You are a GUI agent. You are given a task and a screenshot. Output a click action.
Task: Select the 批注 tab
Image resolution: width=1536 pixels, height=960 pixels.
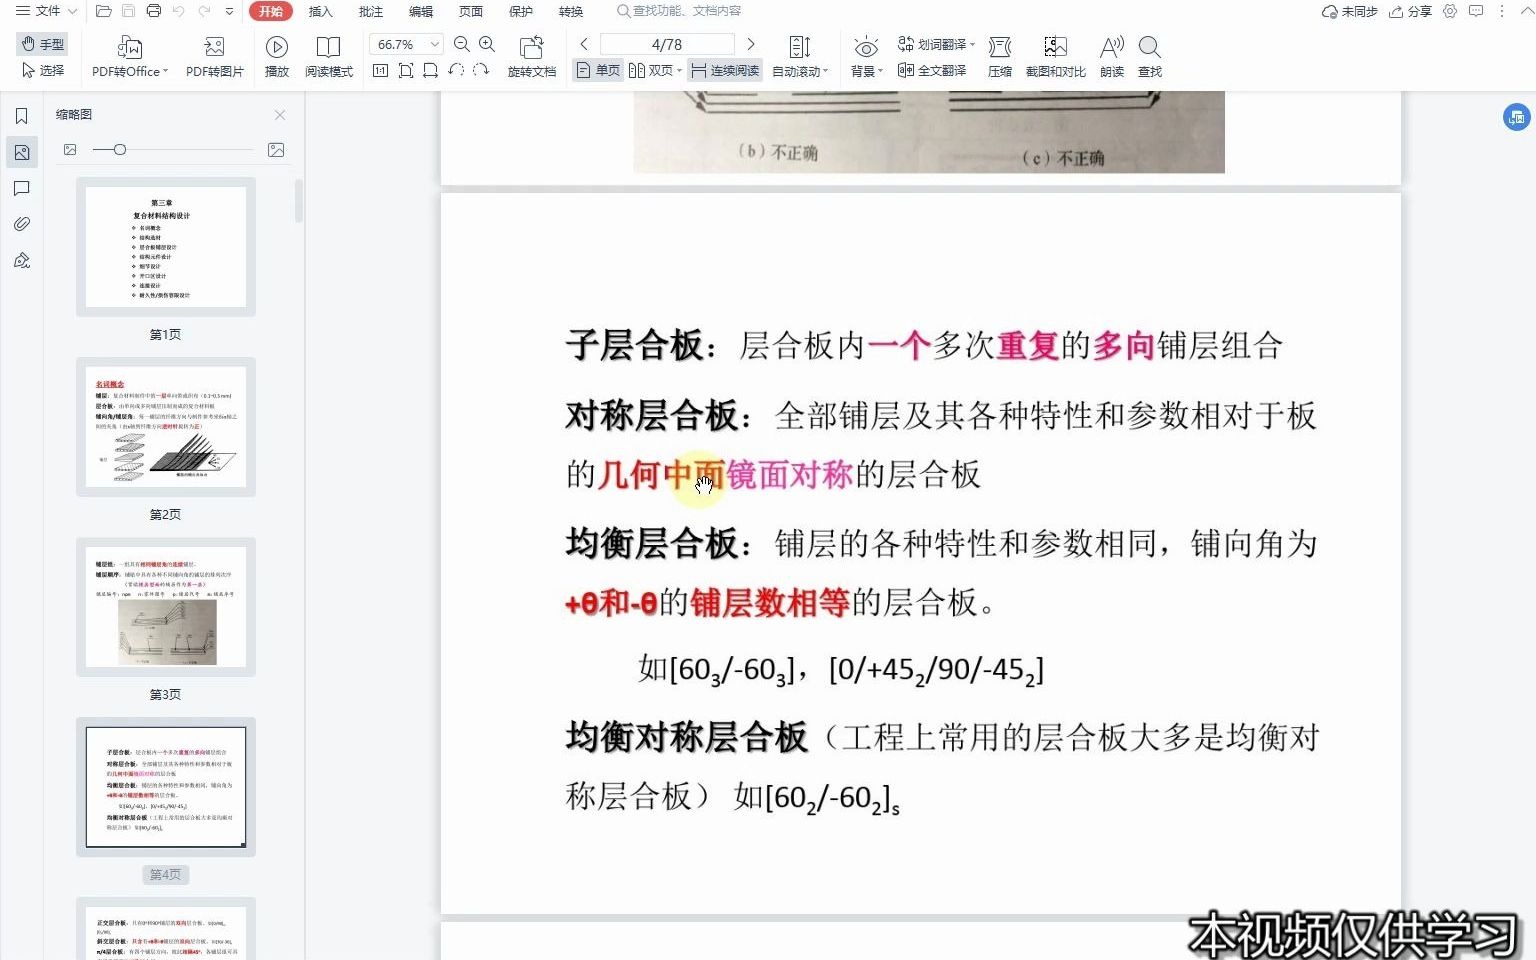[370, 11]
